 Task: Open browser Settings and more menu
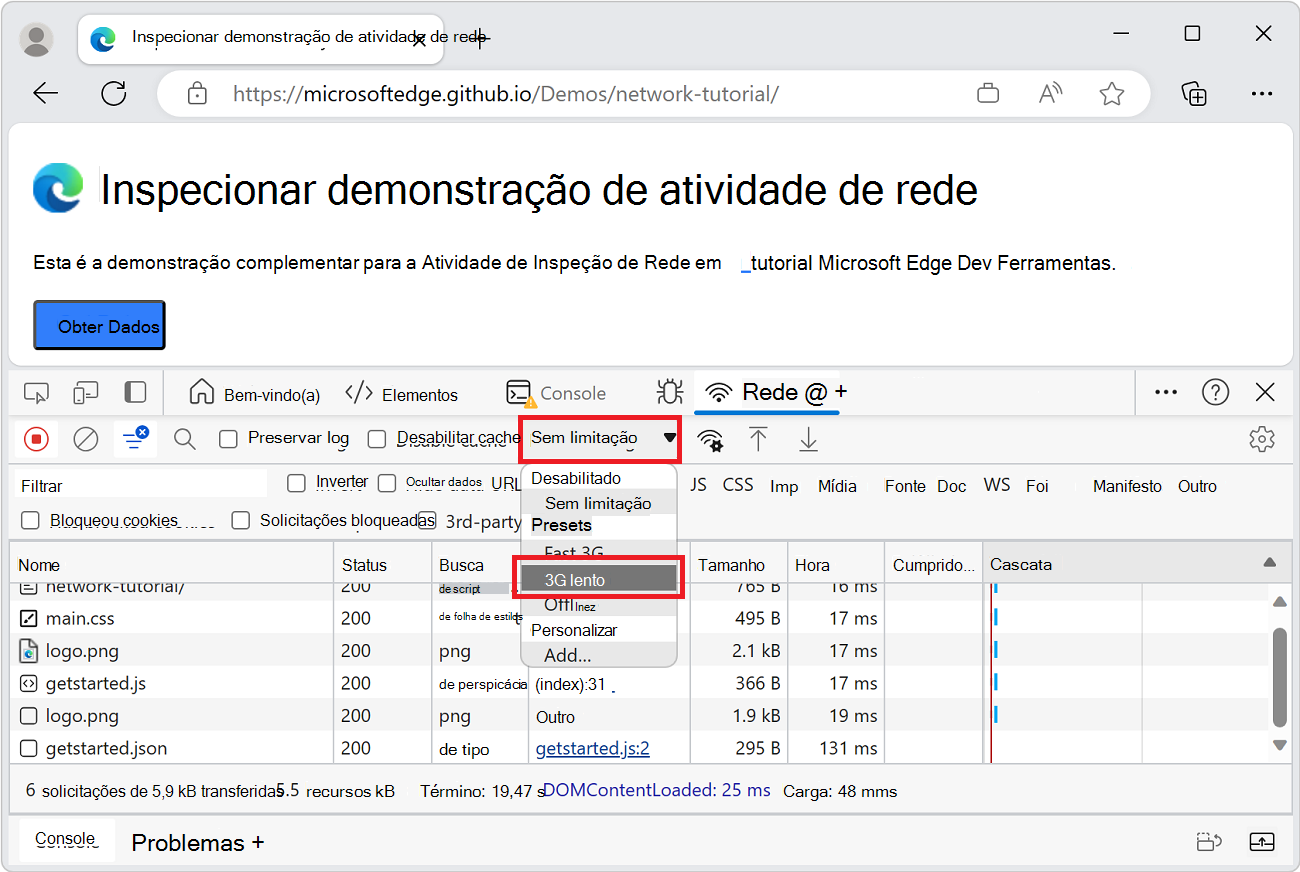[1261, 94]
